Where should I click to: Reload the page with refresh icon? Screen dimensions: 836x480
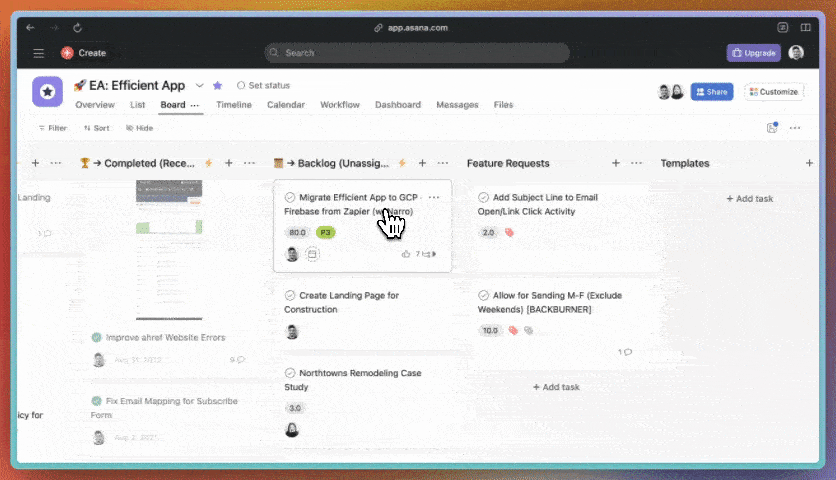click(77, 28)
